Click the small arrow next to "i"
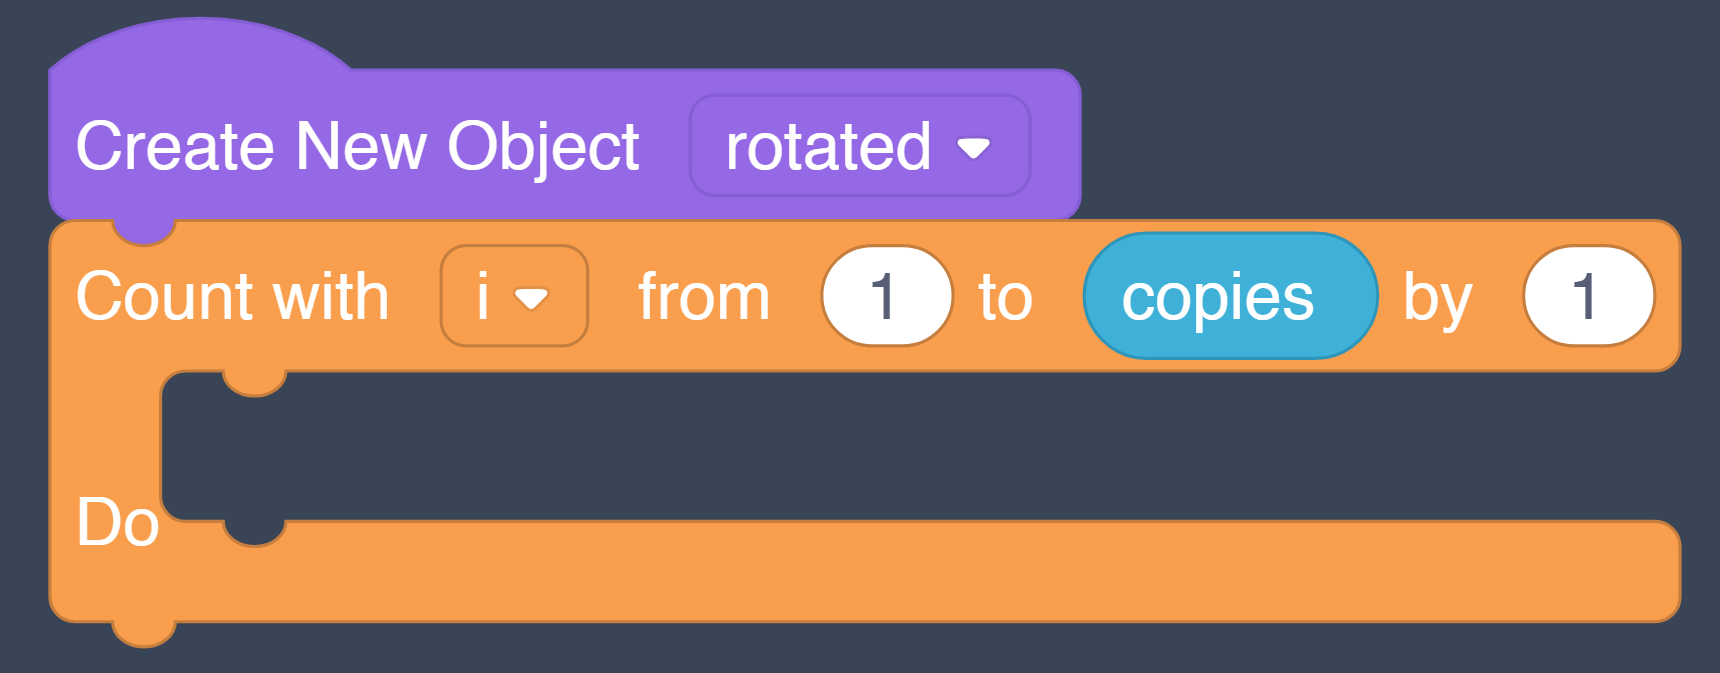Image resolution: width=1720 pixels, height=673 pixels. coord(531,298)
